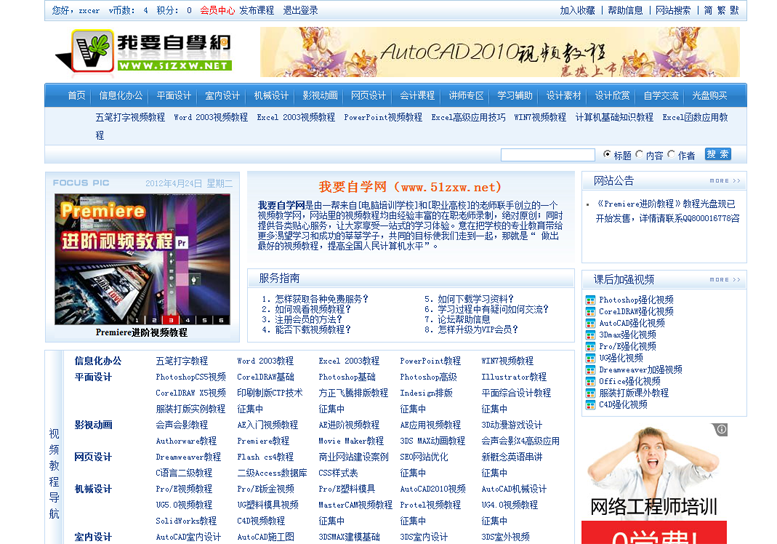Click 加入收藏 link
Image resolution: width=777 pixels, height=544 pixels.
(577, 10)
